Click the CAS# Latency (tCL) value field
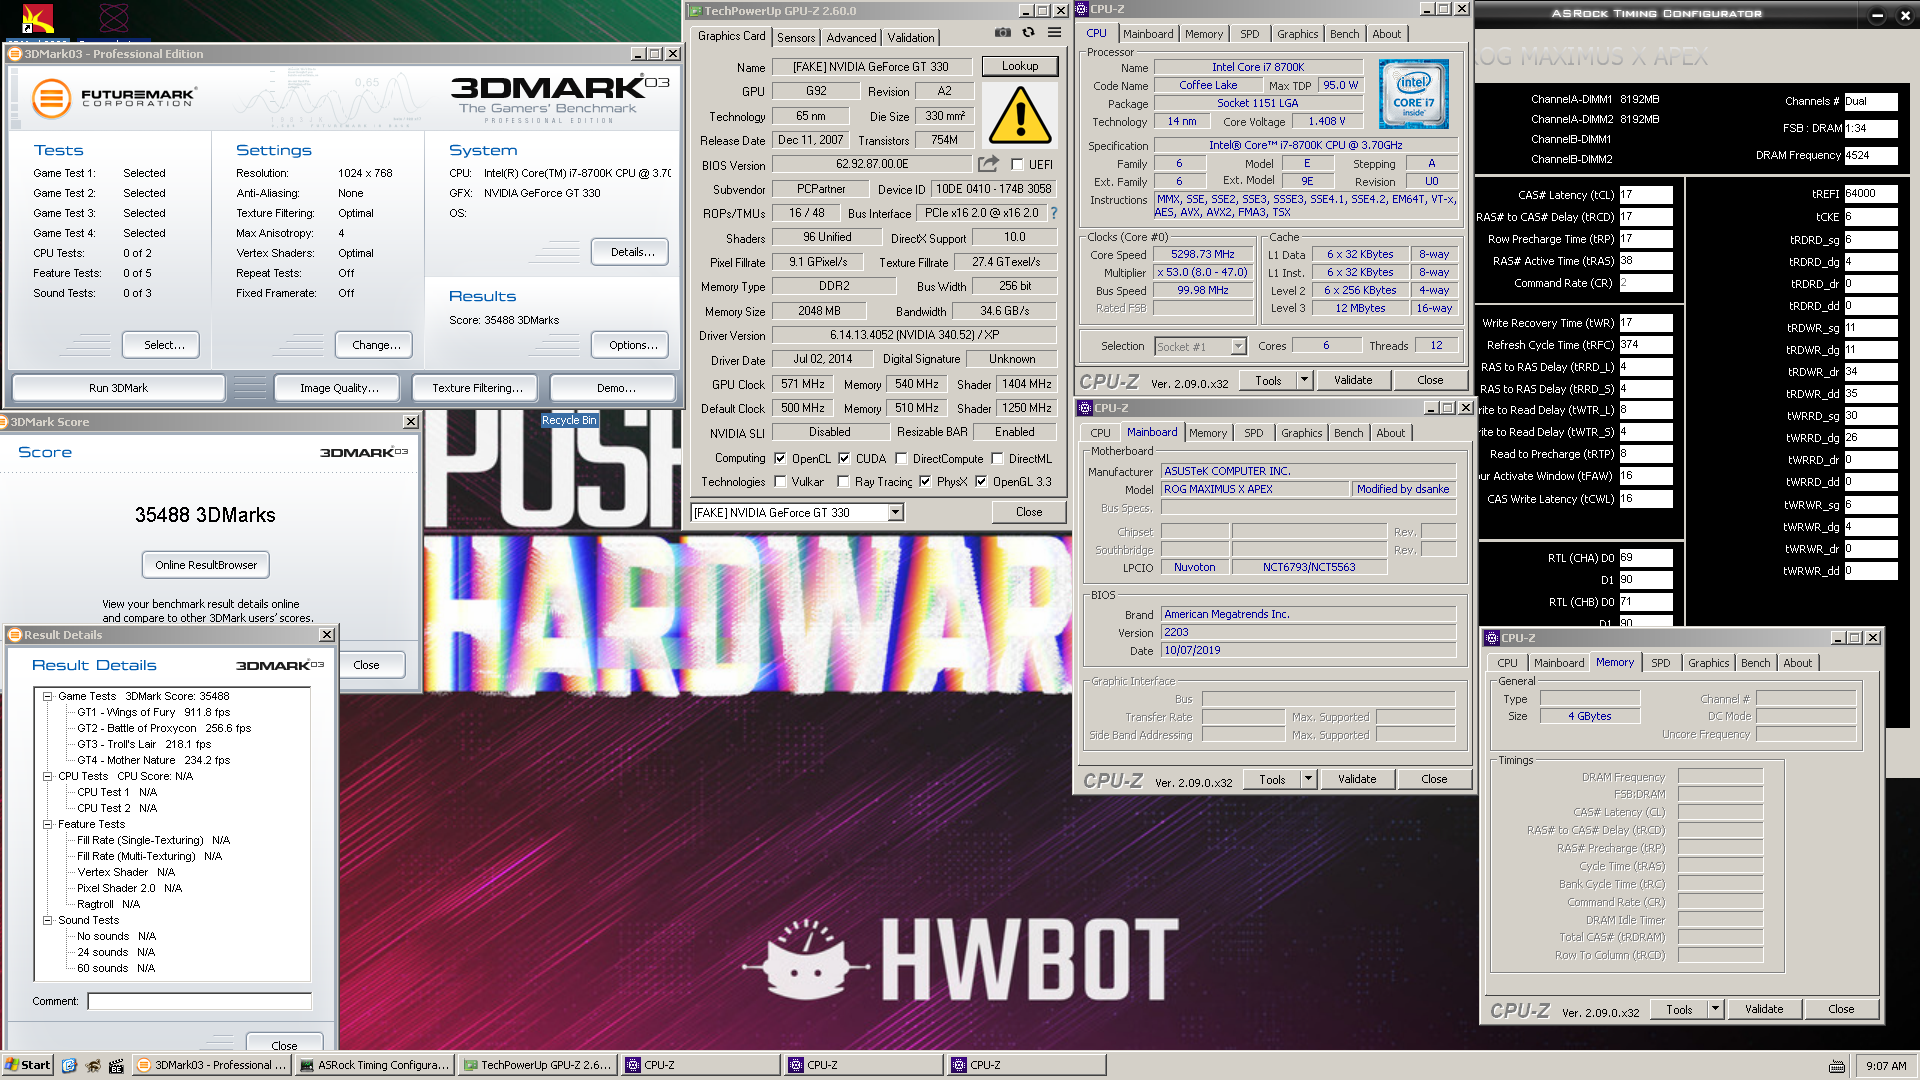Screen dimensions: 1920x1080 click(1646, 195)
